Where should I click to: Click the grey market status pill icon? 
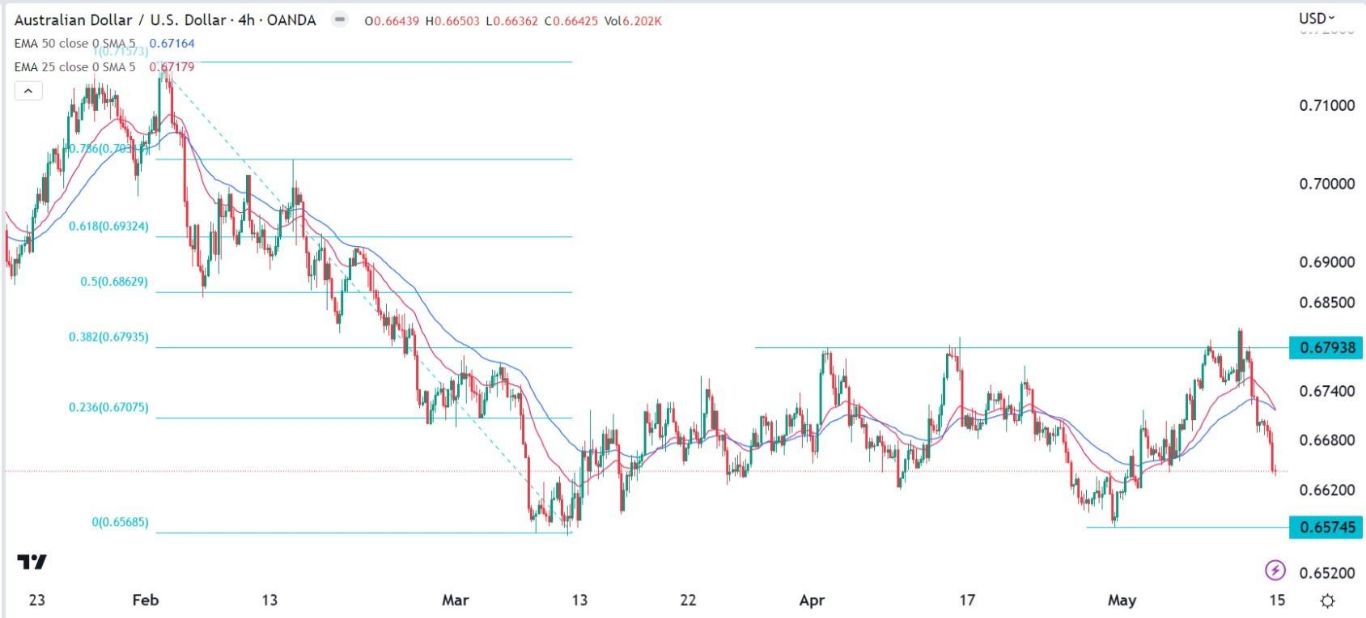click(x=340, y=20)
